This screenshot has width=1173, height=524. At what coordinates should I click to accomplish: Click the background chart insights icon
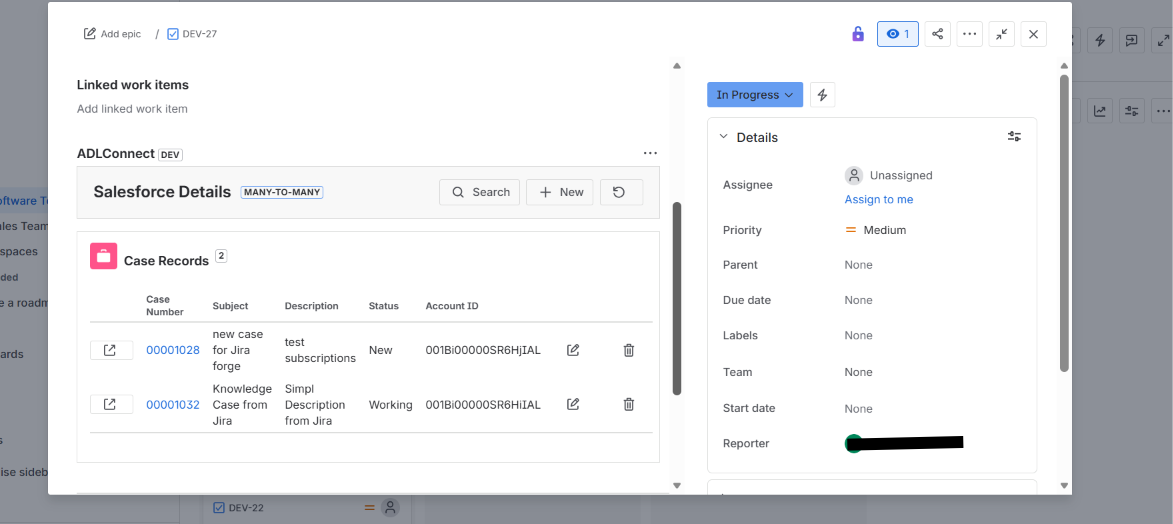coord(1100,111)
